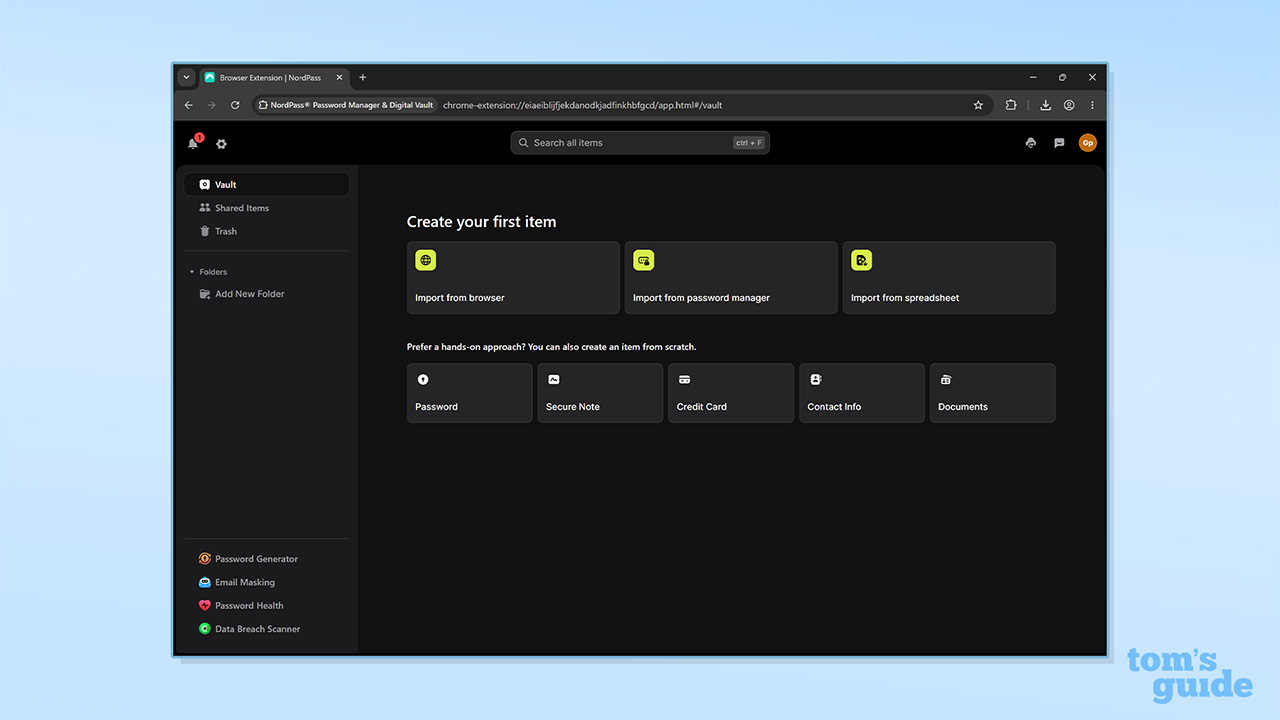Click the cloud sync icon in the NordPass header
The image size is (1280, 720).
[x=1031, y=143]
